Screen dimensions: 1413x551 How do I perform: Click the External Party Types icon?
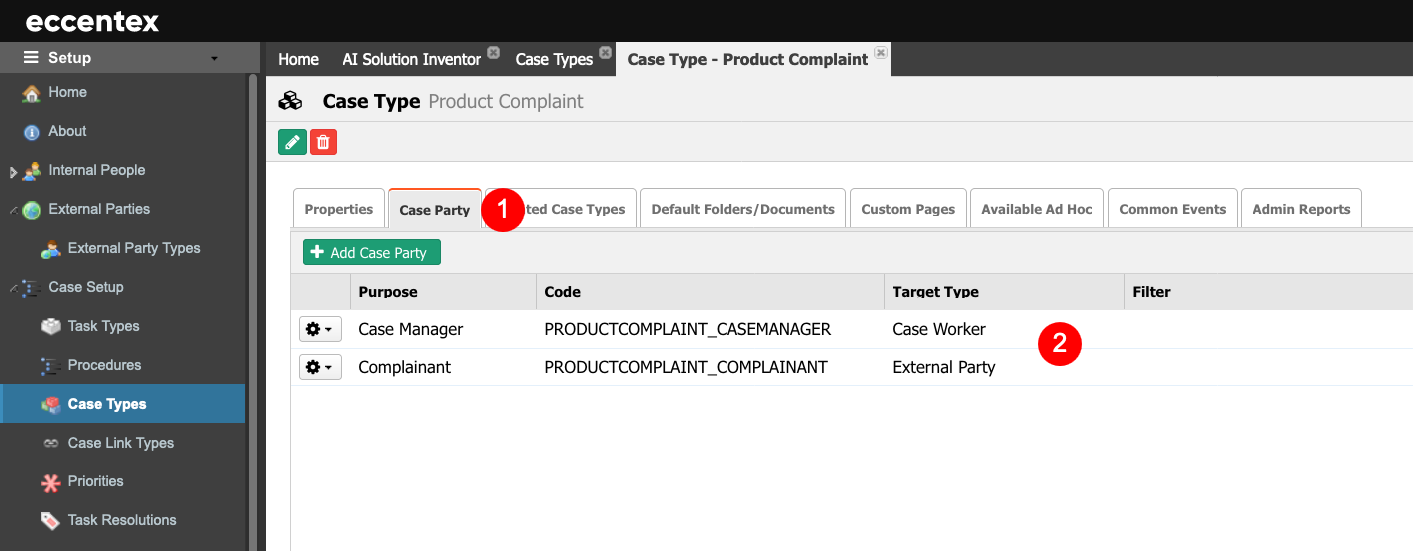(x=50, y=248)
